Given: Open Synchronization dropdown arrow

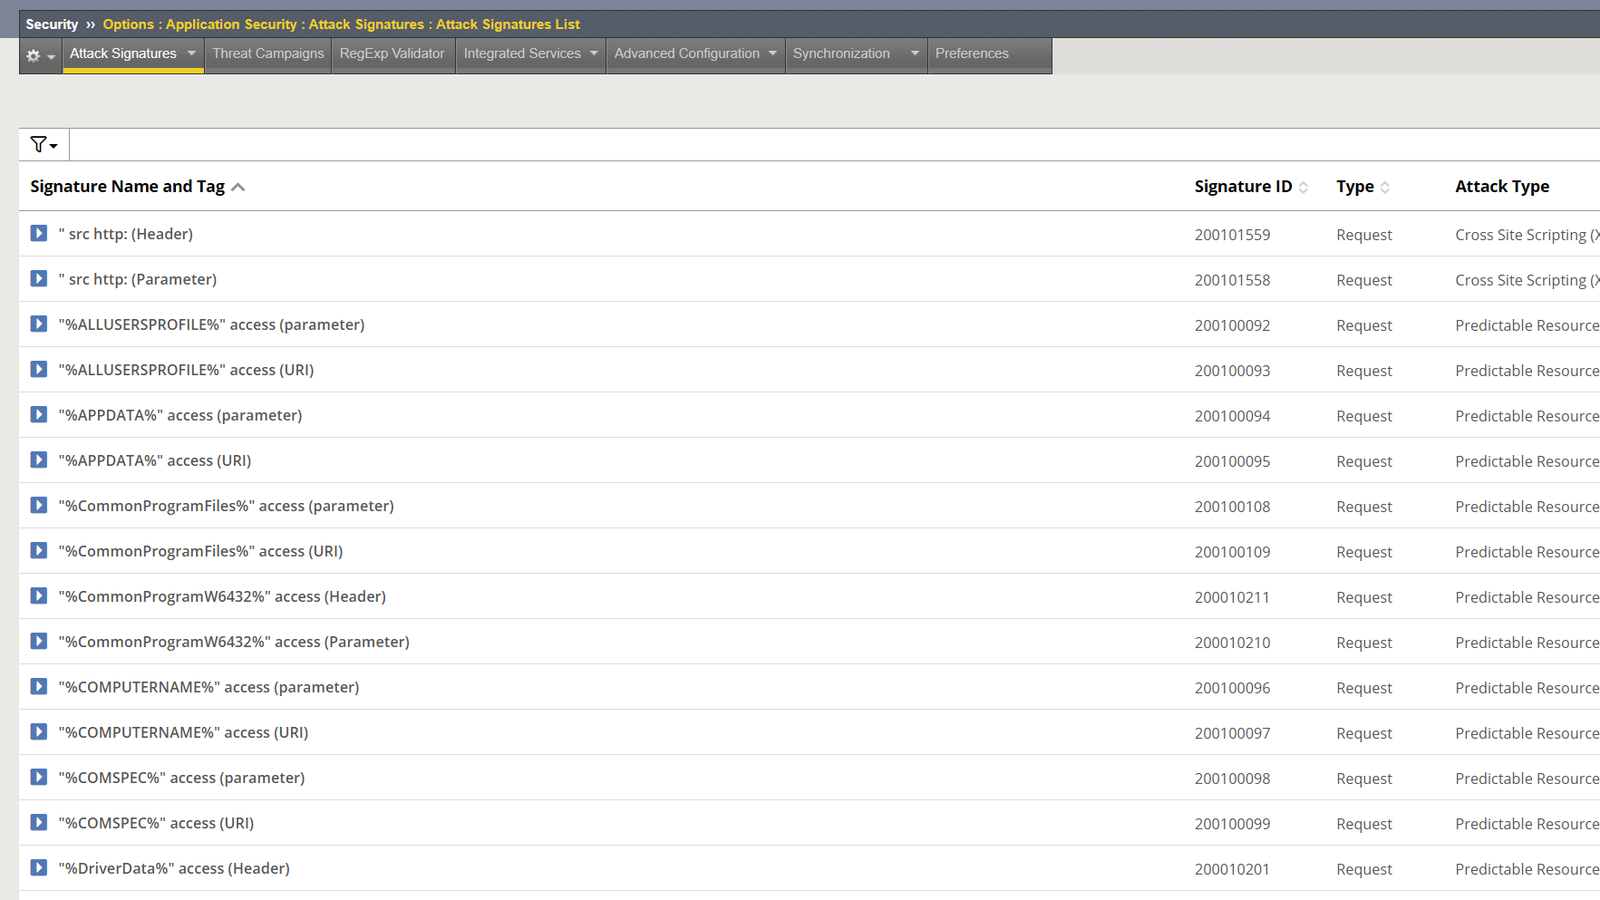Looking at the screenshot, I should point(915,54).
